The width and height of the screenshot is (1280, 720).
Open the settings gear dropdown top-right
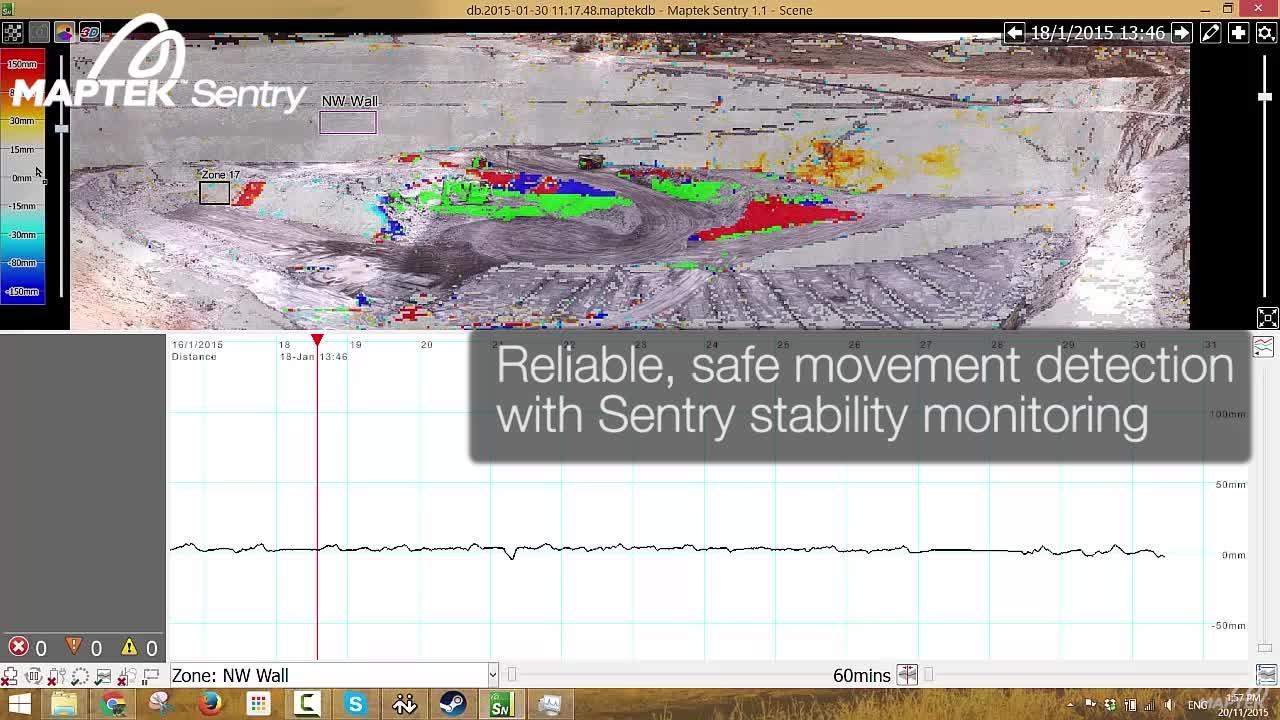click(1268, 32)
